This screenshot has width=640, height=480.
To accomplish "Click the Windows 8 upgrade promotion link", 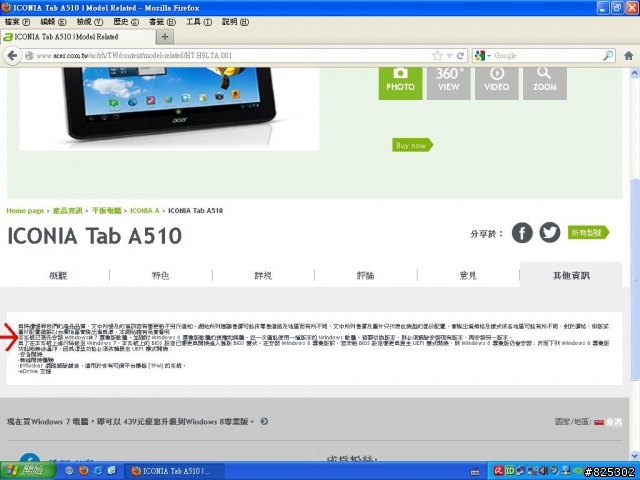I will (131, 421).
